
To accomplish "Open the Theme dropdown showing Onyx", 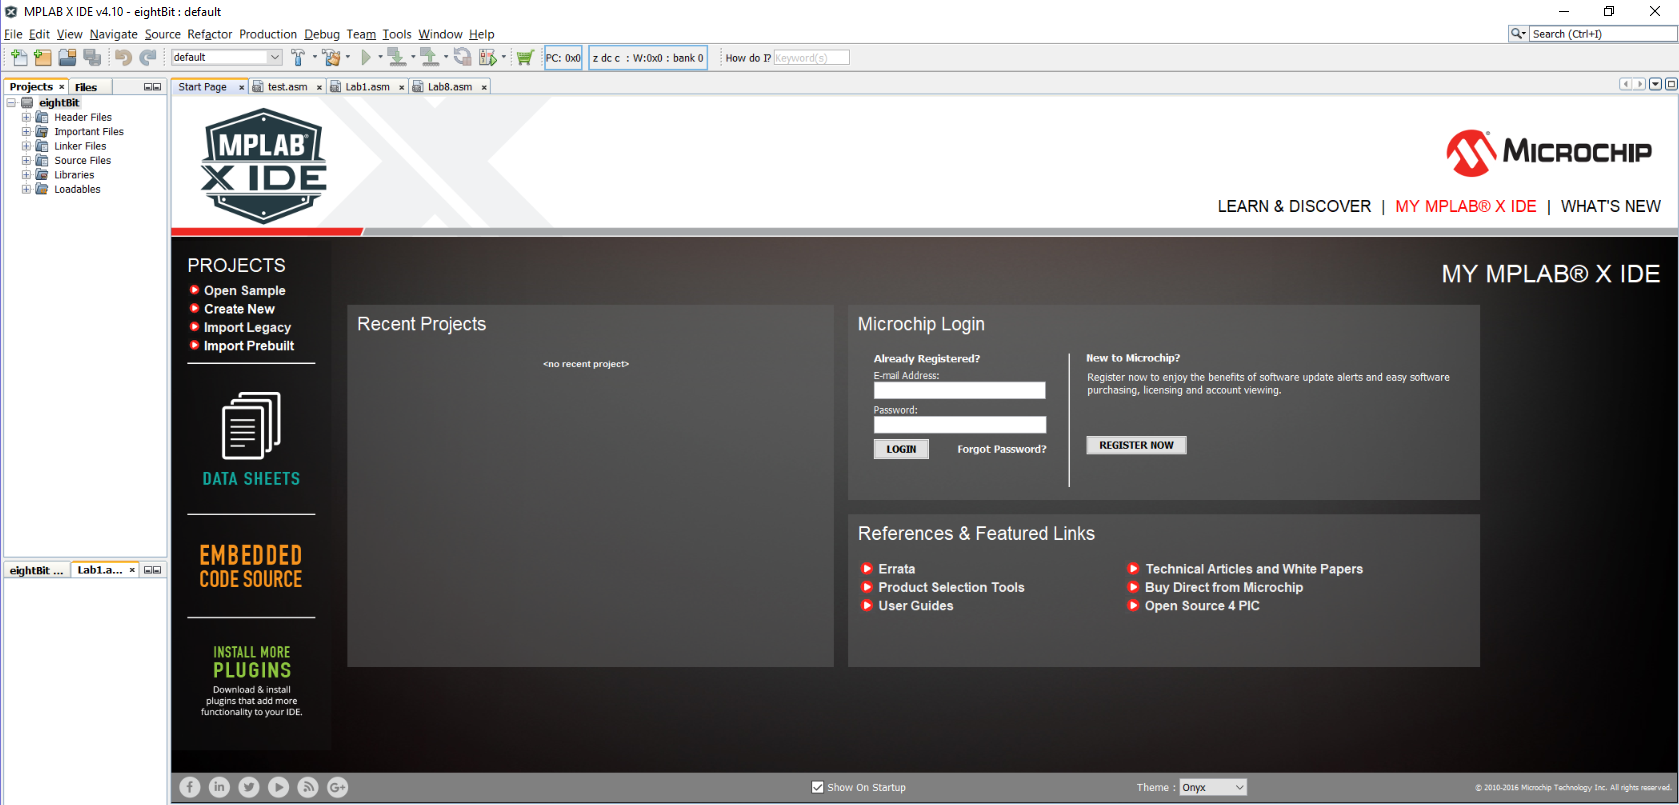I will coord(1212,787).
